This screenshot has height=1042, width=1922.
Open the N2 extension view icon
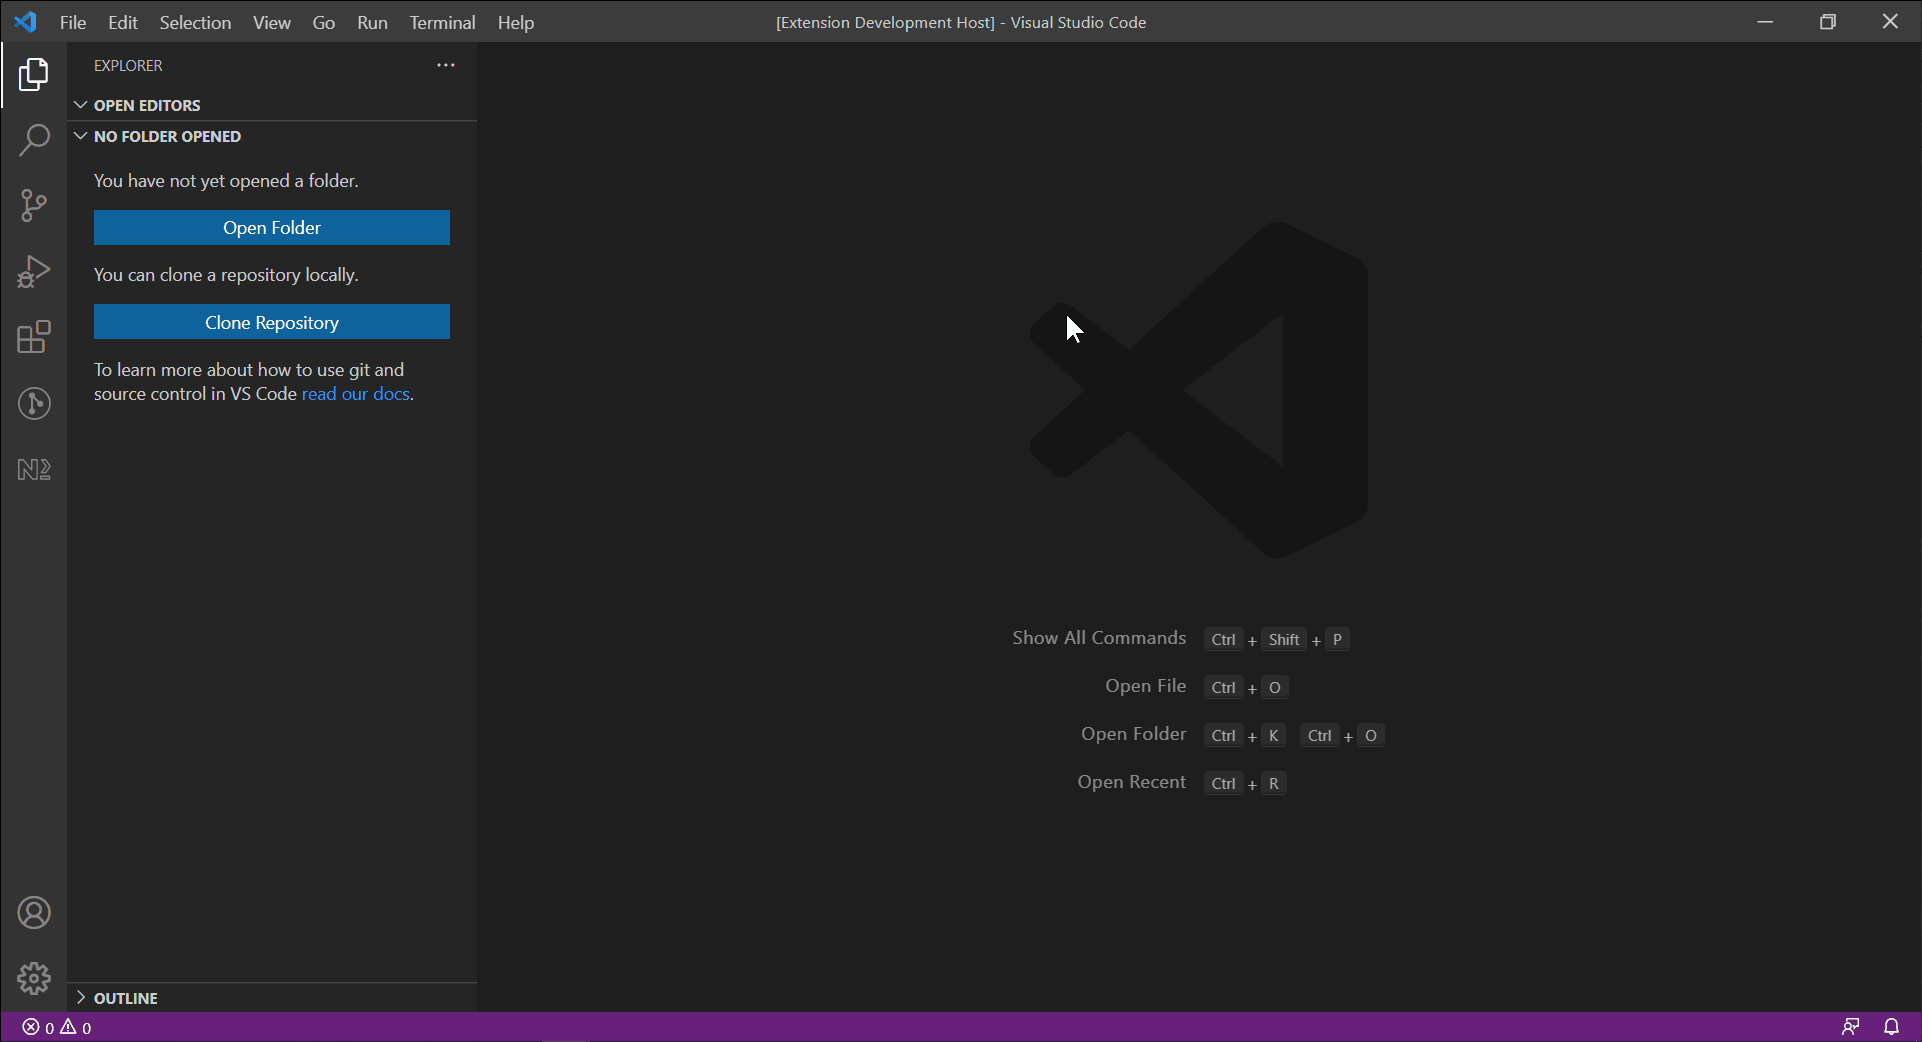pos(34,470)
